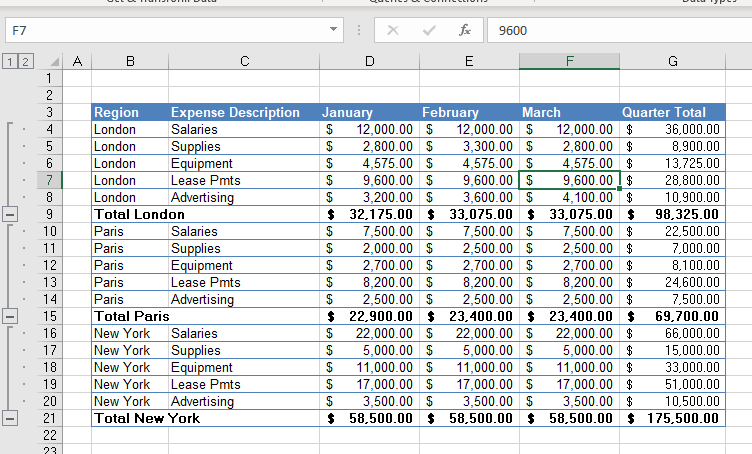
Task: Collapse the London group rows
Action: click(10, 214)
